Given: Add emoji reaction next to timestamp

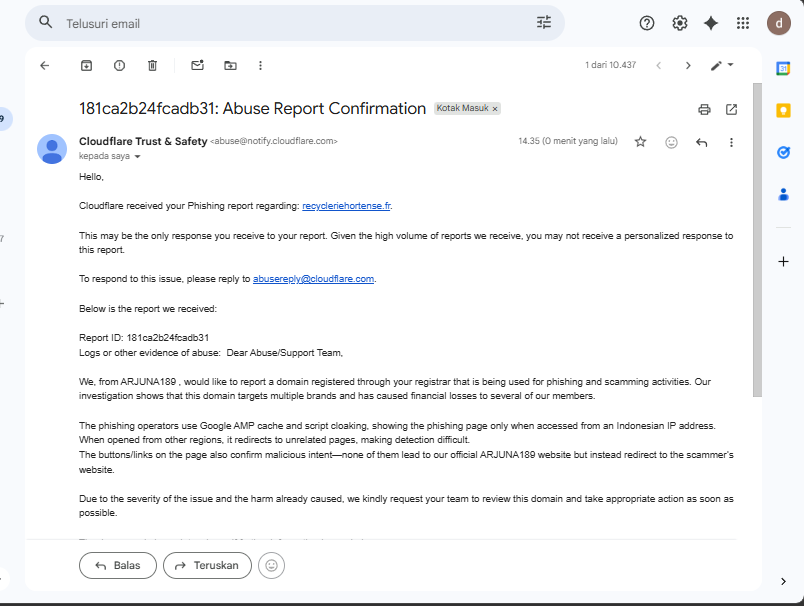Looking at the screenshot, I should (x=671, y=143).
